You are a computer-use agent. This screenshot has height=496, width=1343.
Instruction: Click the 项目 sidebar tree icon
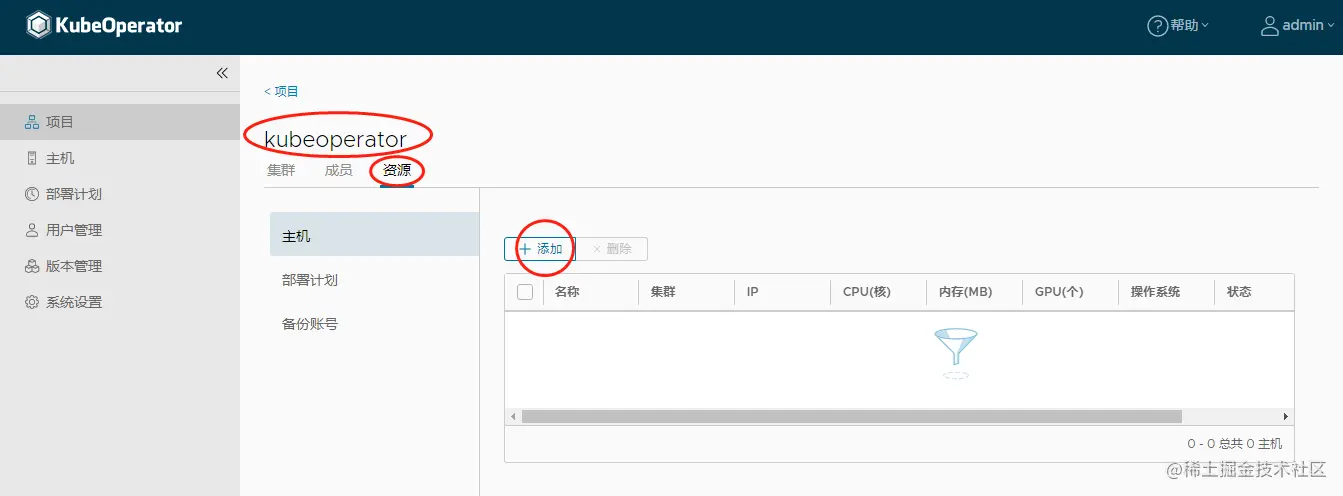[x=32, y=122]
